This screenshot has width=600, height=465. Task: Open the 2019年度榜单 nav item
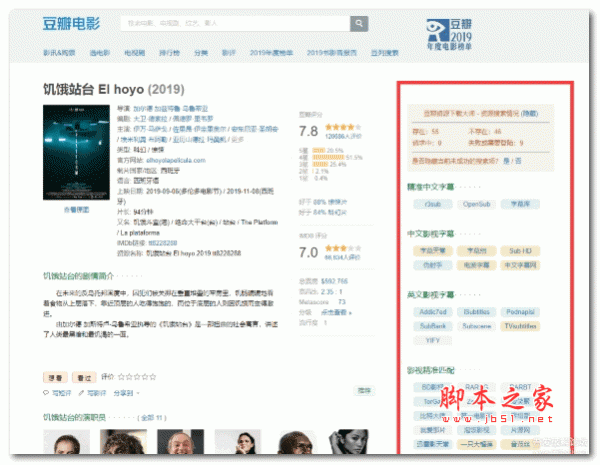coord(271,53)
